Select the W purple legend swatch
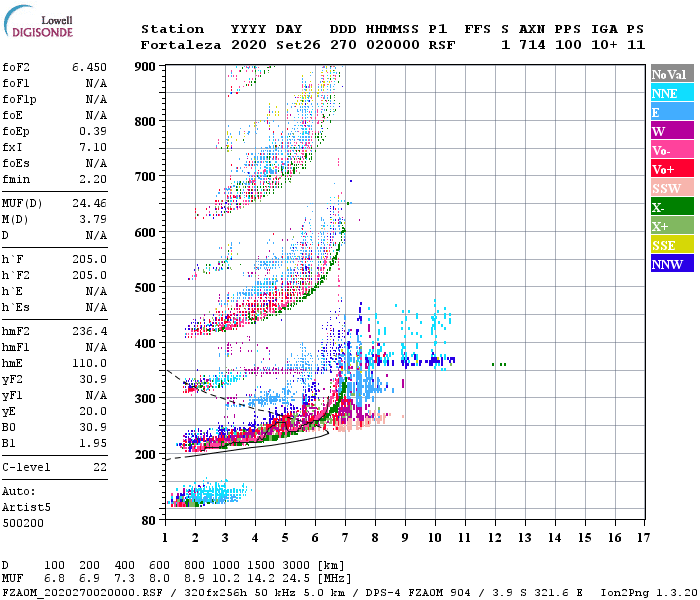Image resolution: width=700 pixels, height=600 pixels. [x=672, y=131]
